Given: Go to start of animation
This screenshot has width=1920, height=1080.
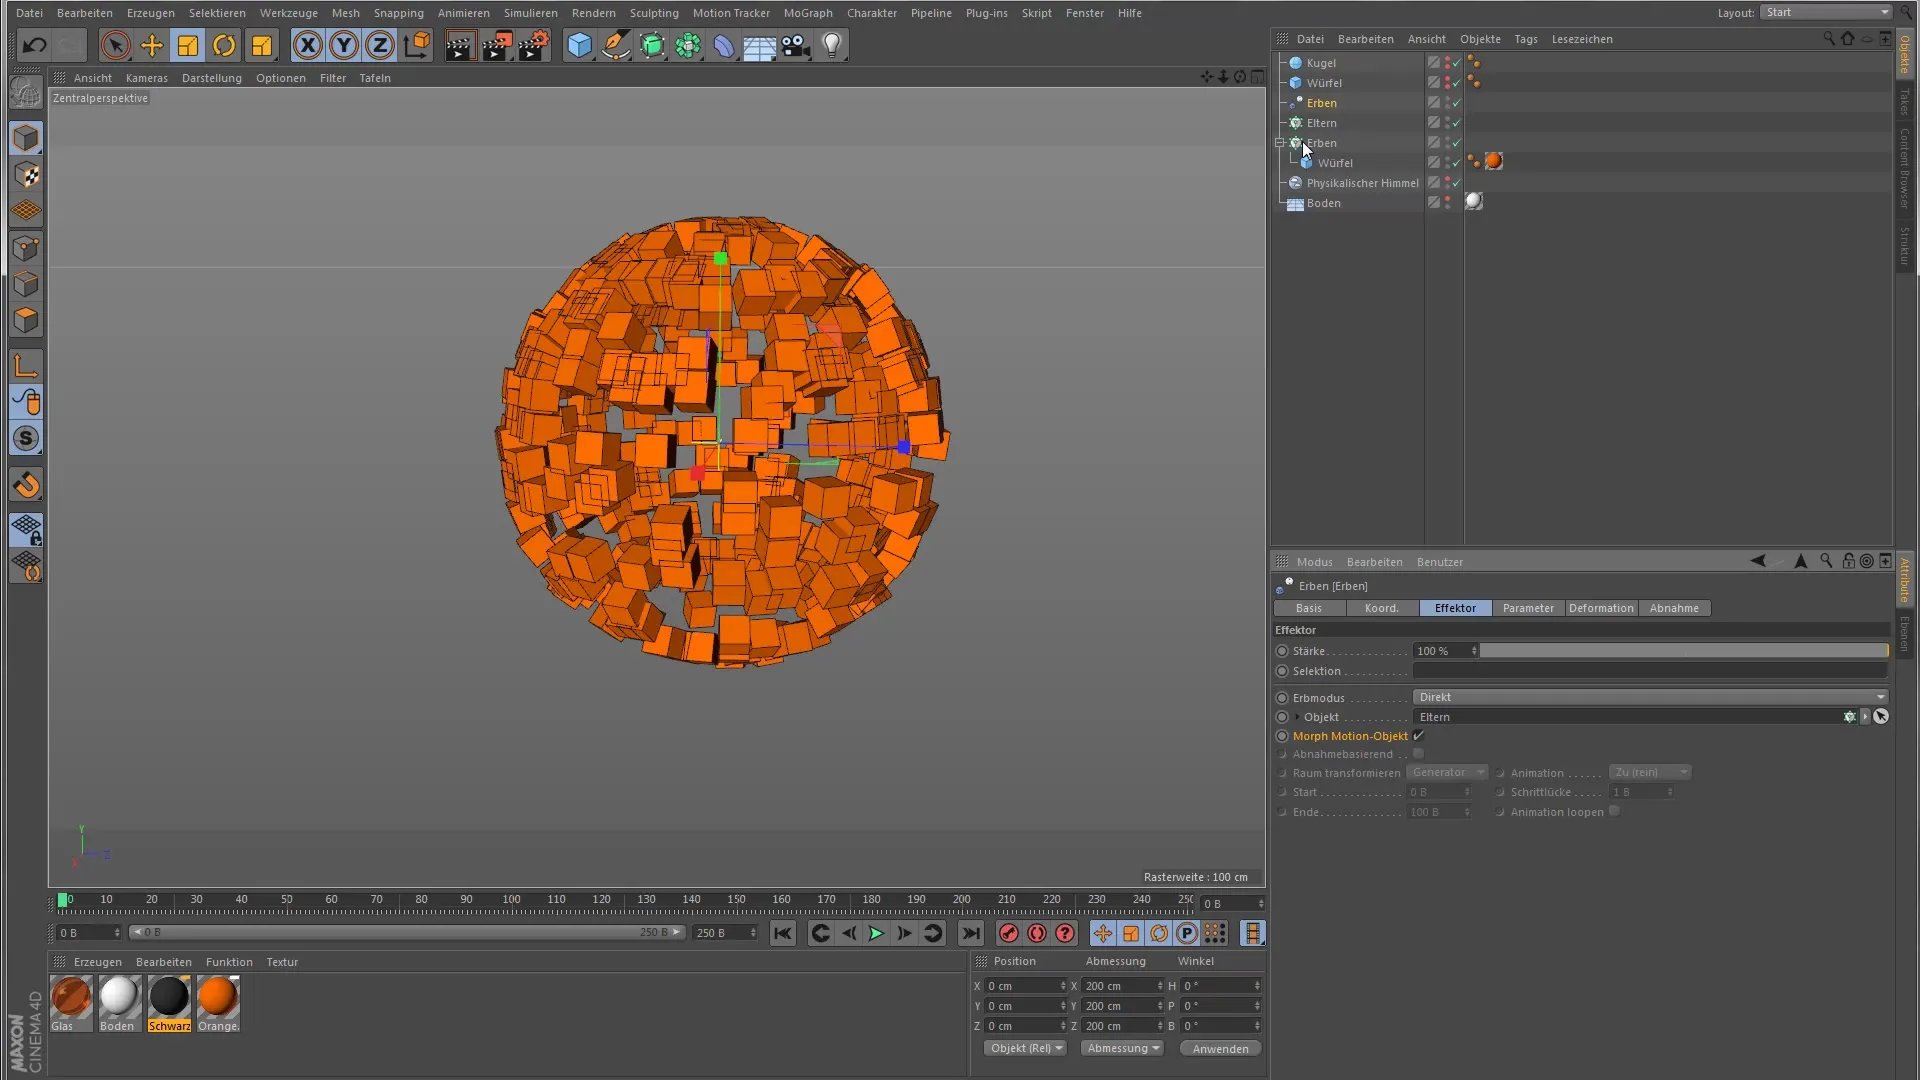Looking at the screenshot, I should click(x=782, y=933).
